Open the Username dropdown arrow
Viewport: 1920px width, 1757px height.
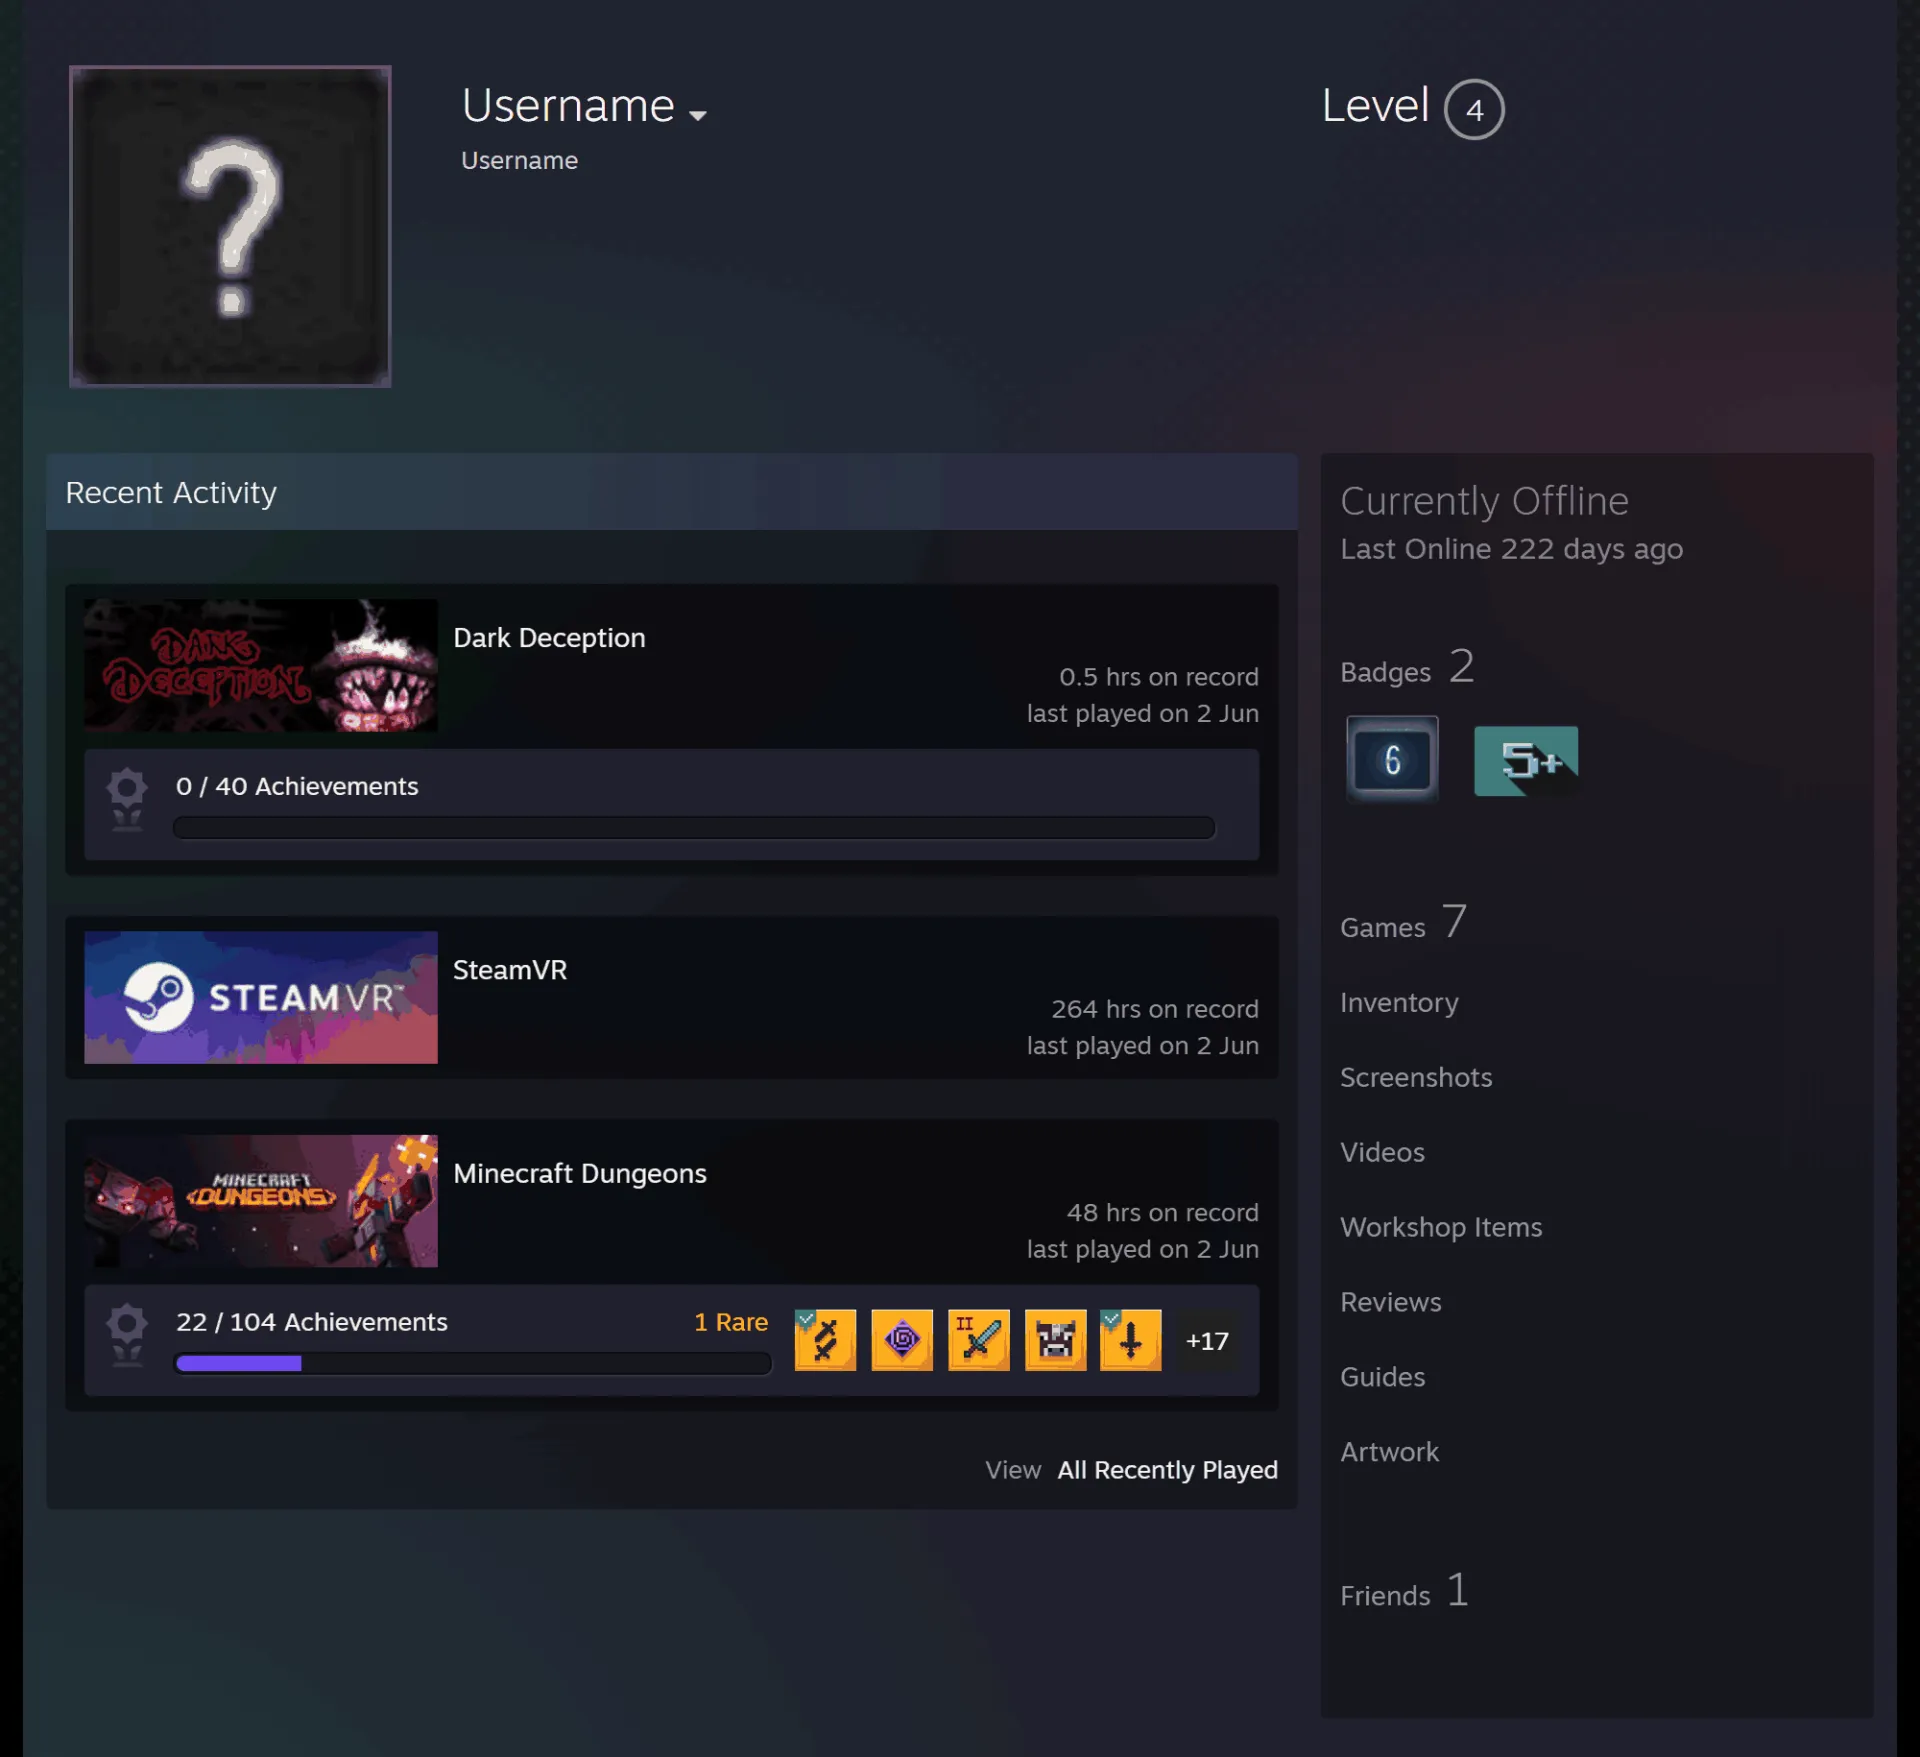coord(698,115)
